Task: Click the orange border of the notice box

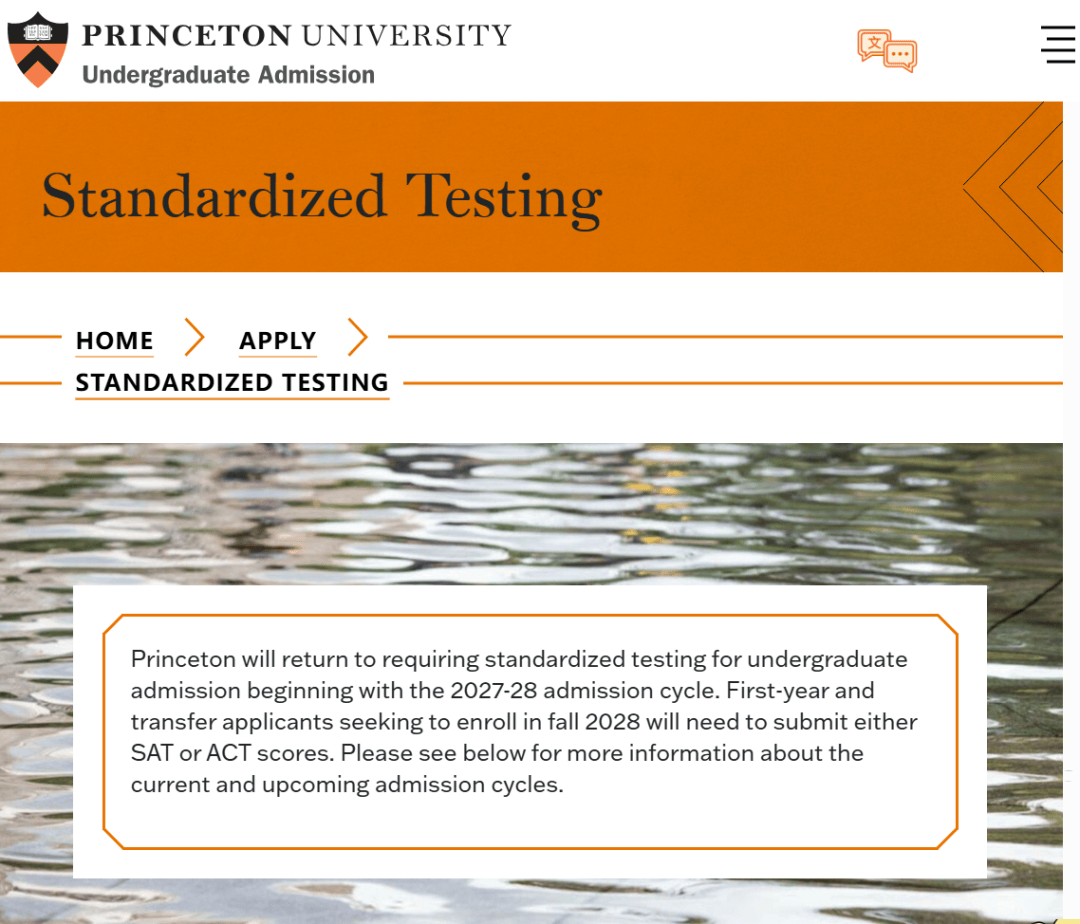Action: tap(530, 617)
